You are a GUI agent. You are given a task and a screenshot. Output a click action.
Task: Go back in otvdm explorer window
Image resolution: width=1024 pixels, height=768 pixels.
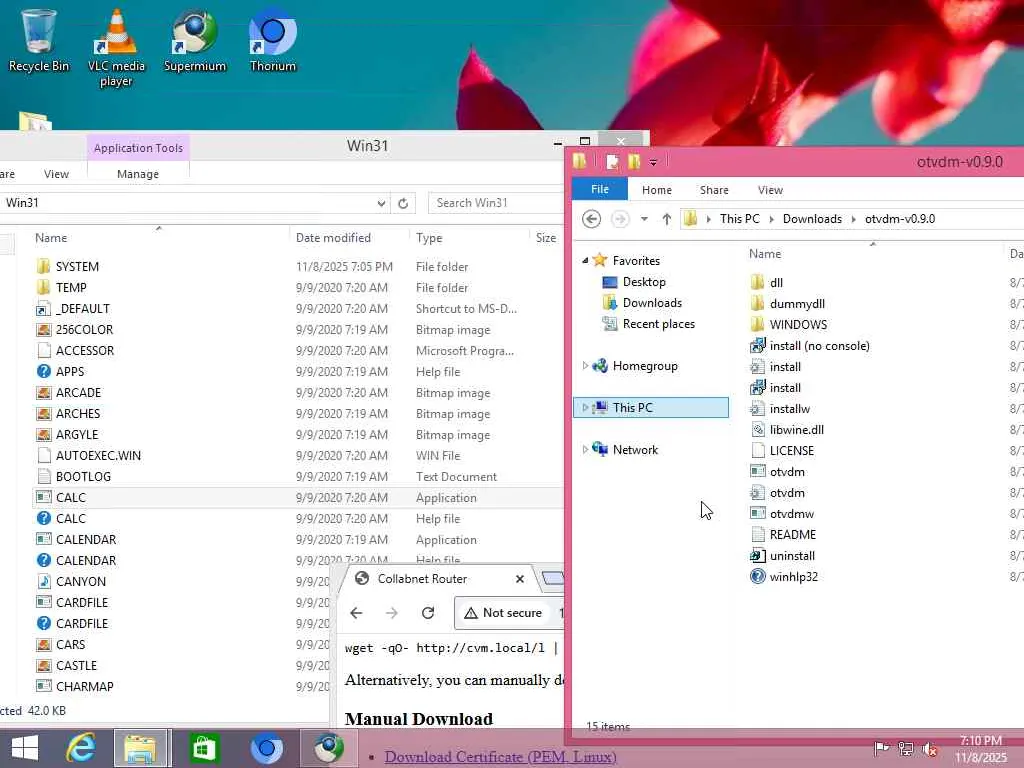[591, 219]
